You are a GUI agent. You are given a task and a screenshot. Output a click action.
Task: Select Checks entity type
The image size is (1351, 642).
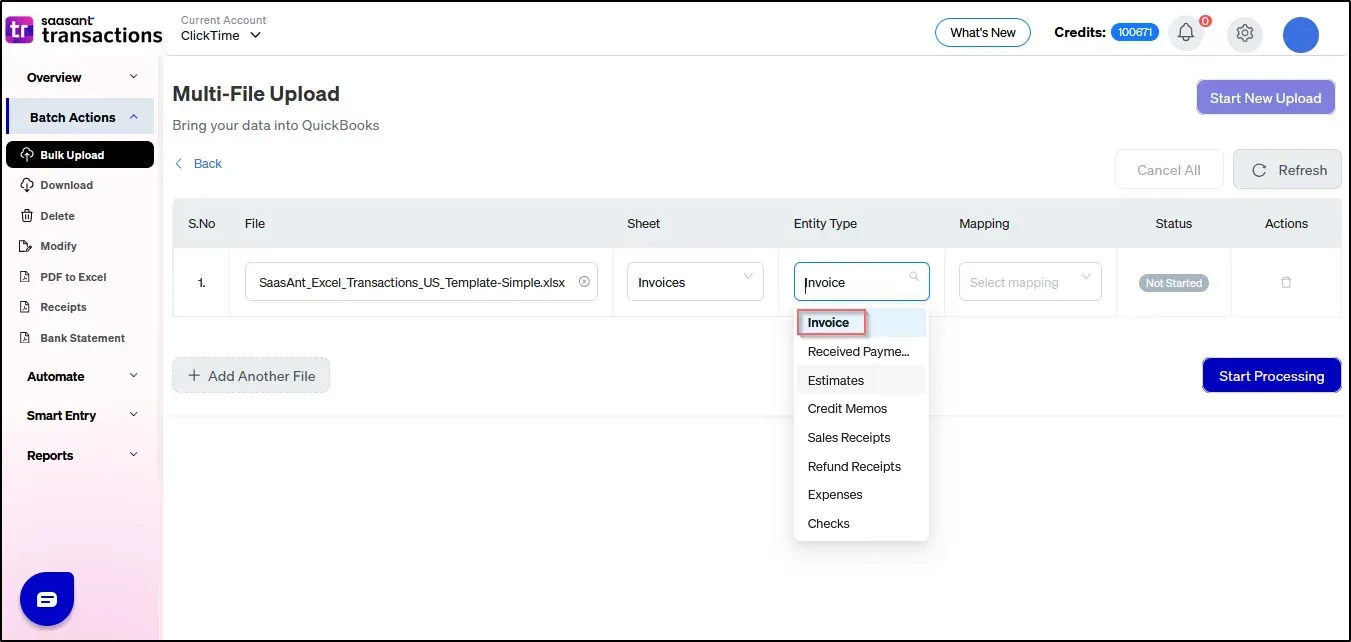click(861, 523)
